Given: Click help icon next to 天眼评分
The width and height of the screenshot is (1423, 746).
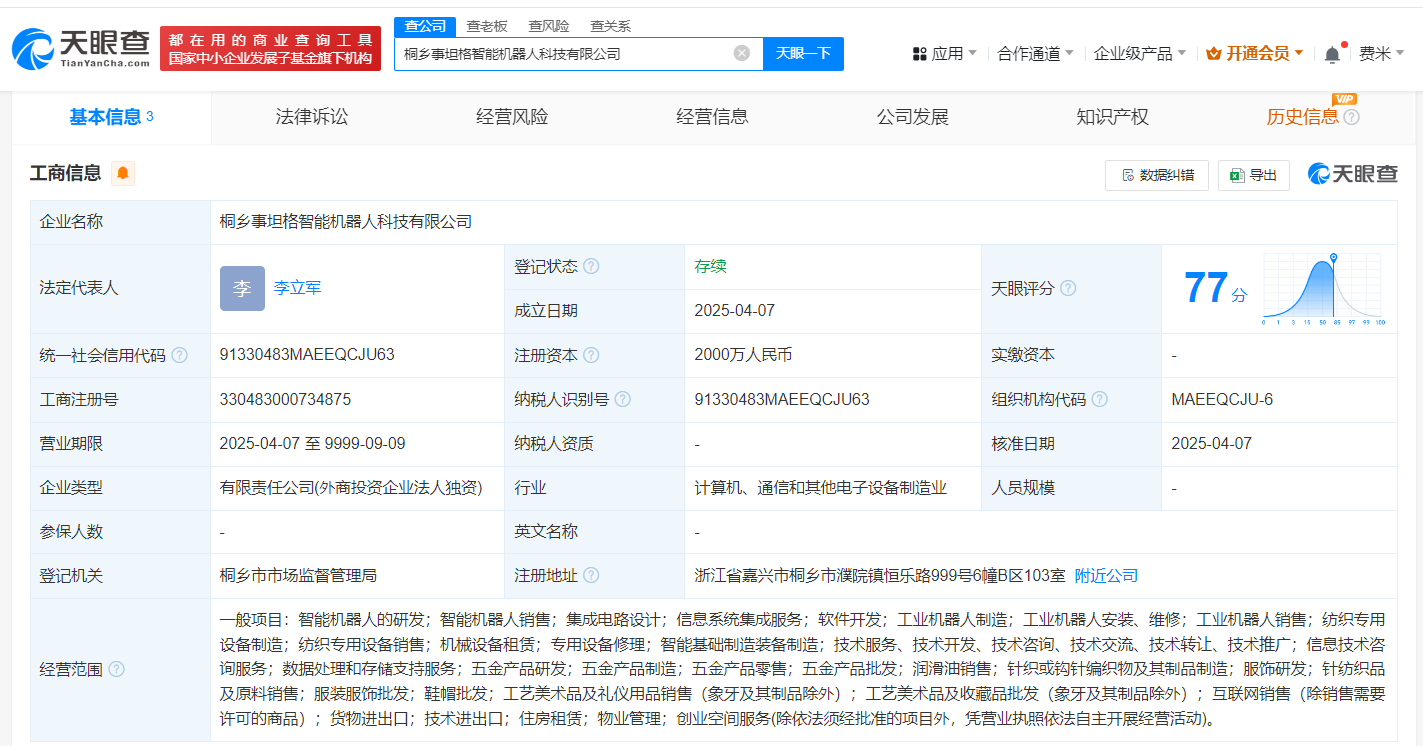Looking at the screenshot, I should [x=1068, y=288].
